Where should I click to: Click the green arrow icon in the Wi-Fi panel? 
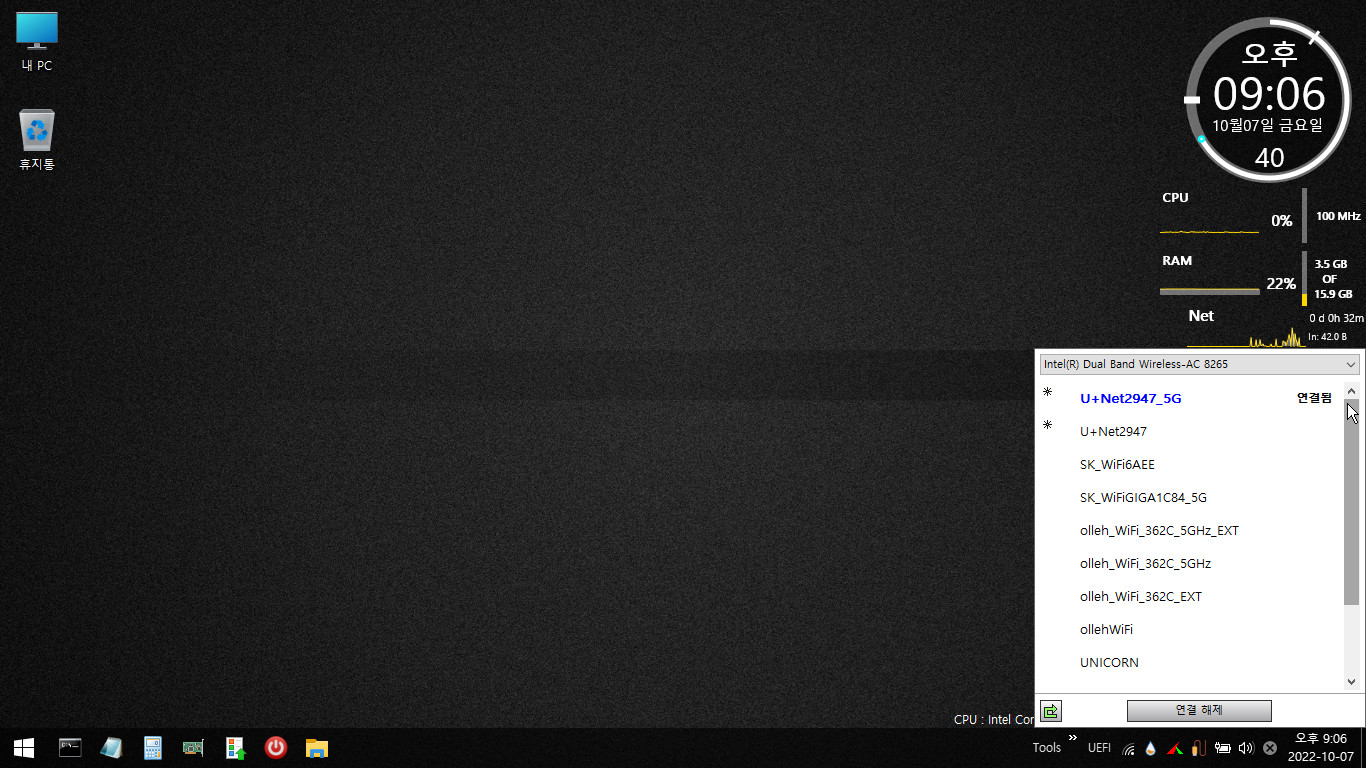coord(1051,711)
